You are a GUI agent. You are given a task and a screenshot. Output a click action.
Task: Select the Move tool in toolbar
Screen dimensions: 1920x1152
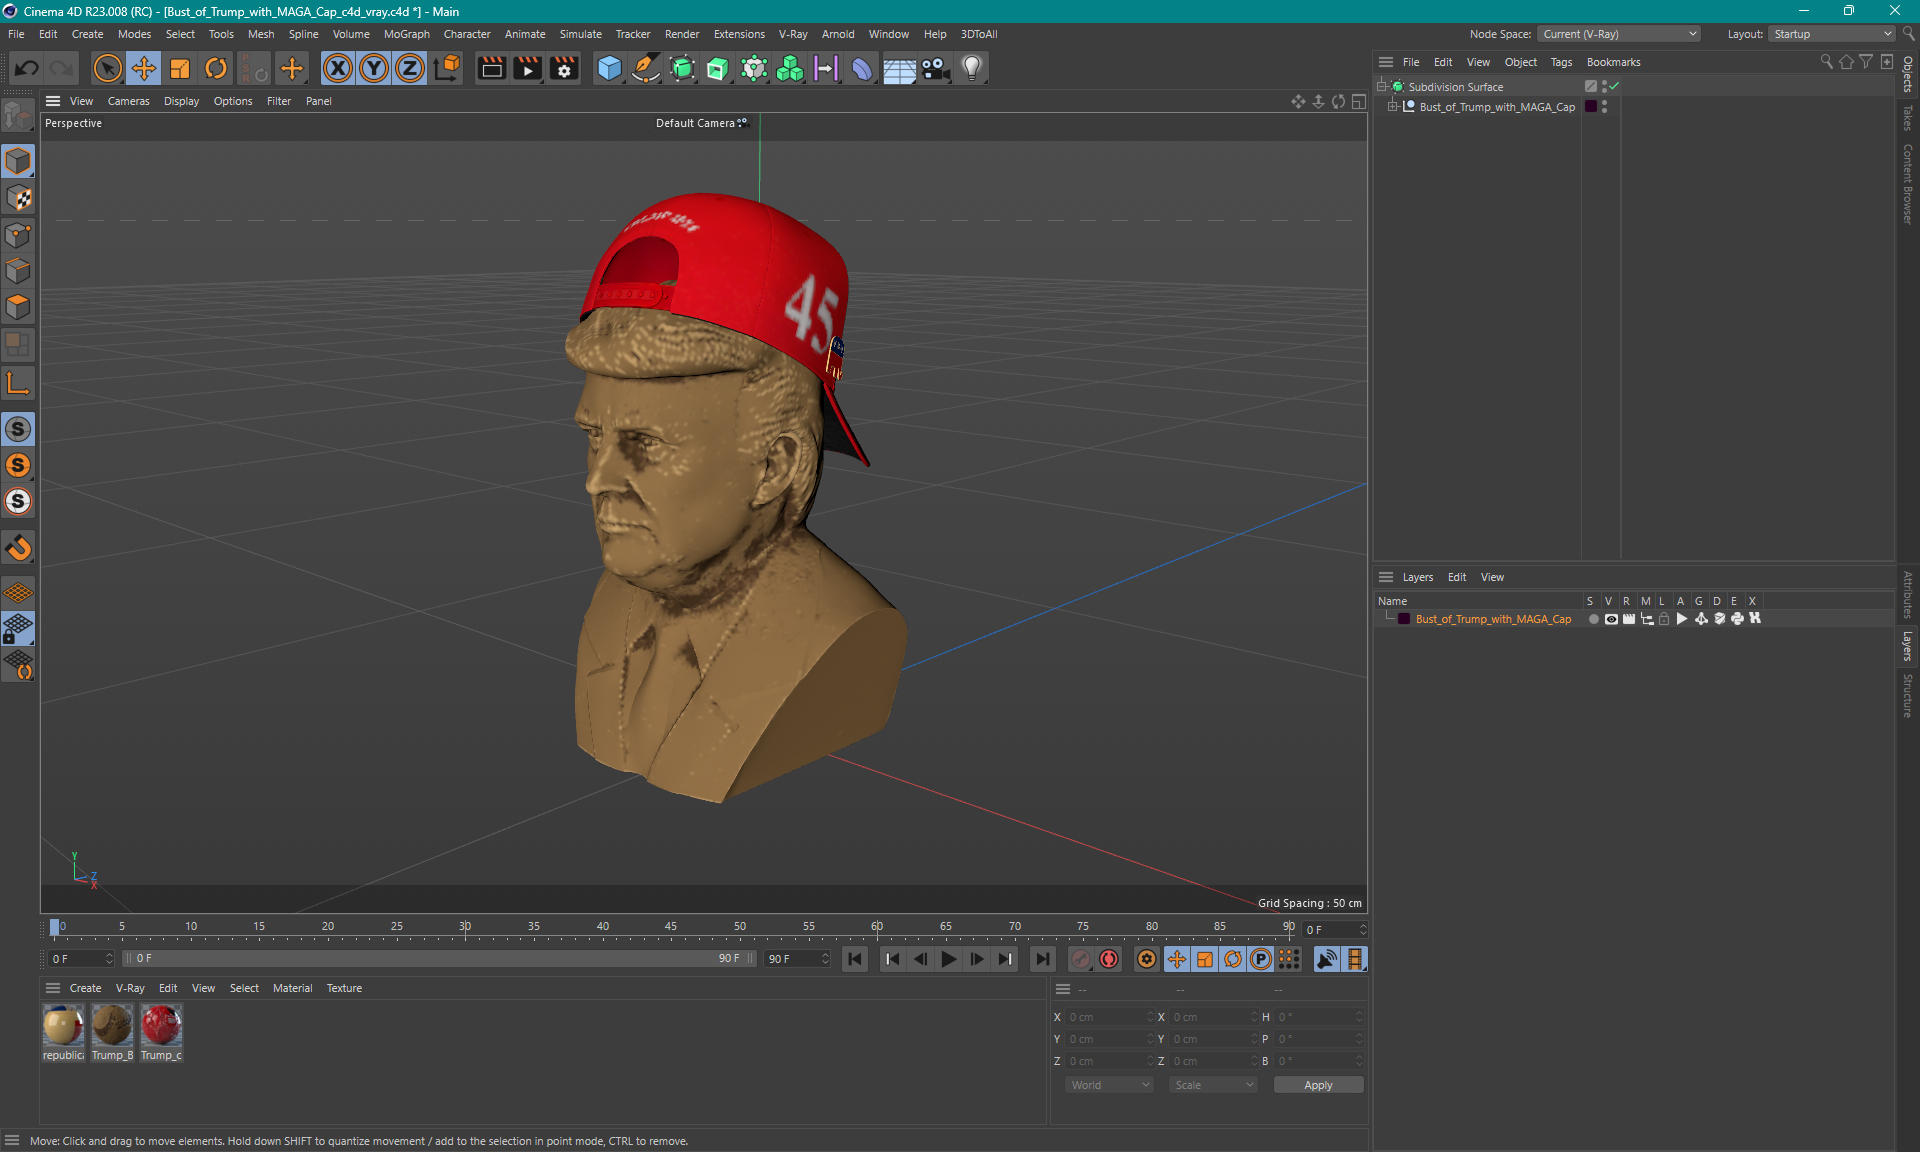click(144, 68)
